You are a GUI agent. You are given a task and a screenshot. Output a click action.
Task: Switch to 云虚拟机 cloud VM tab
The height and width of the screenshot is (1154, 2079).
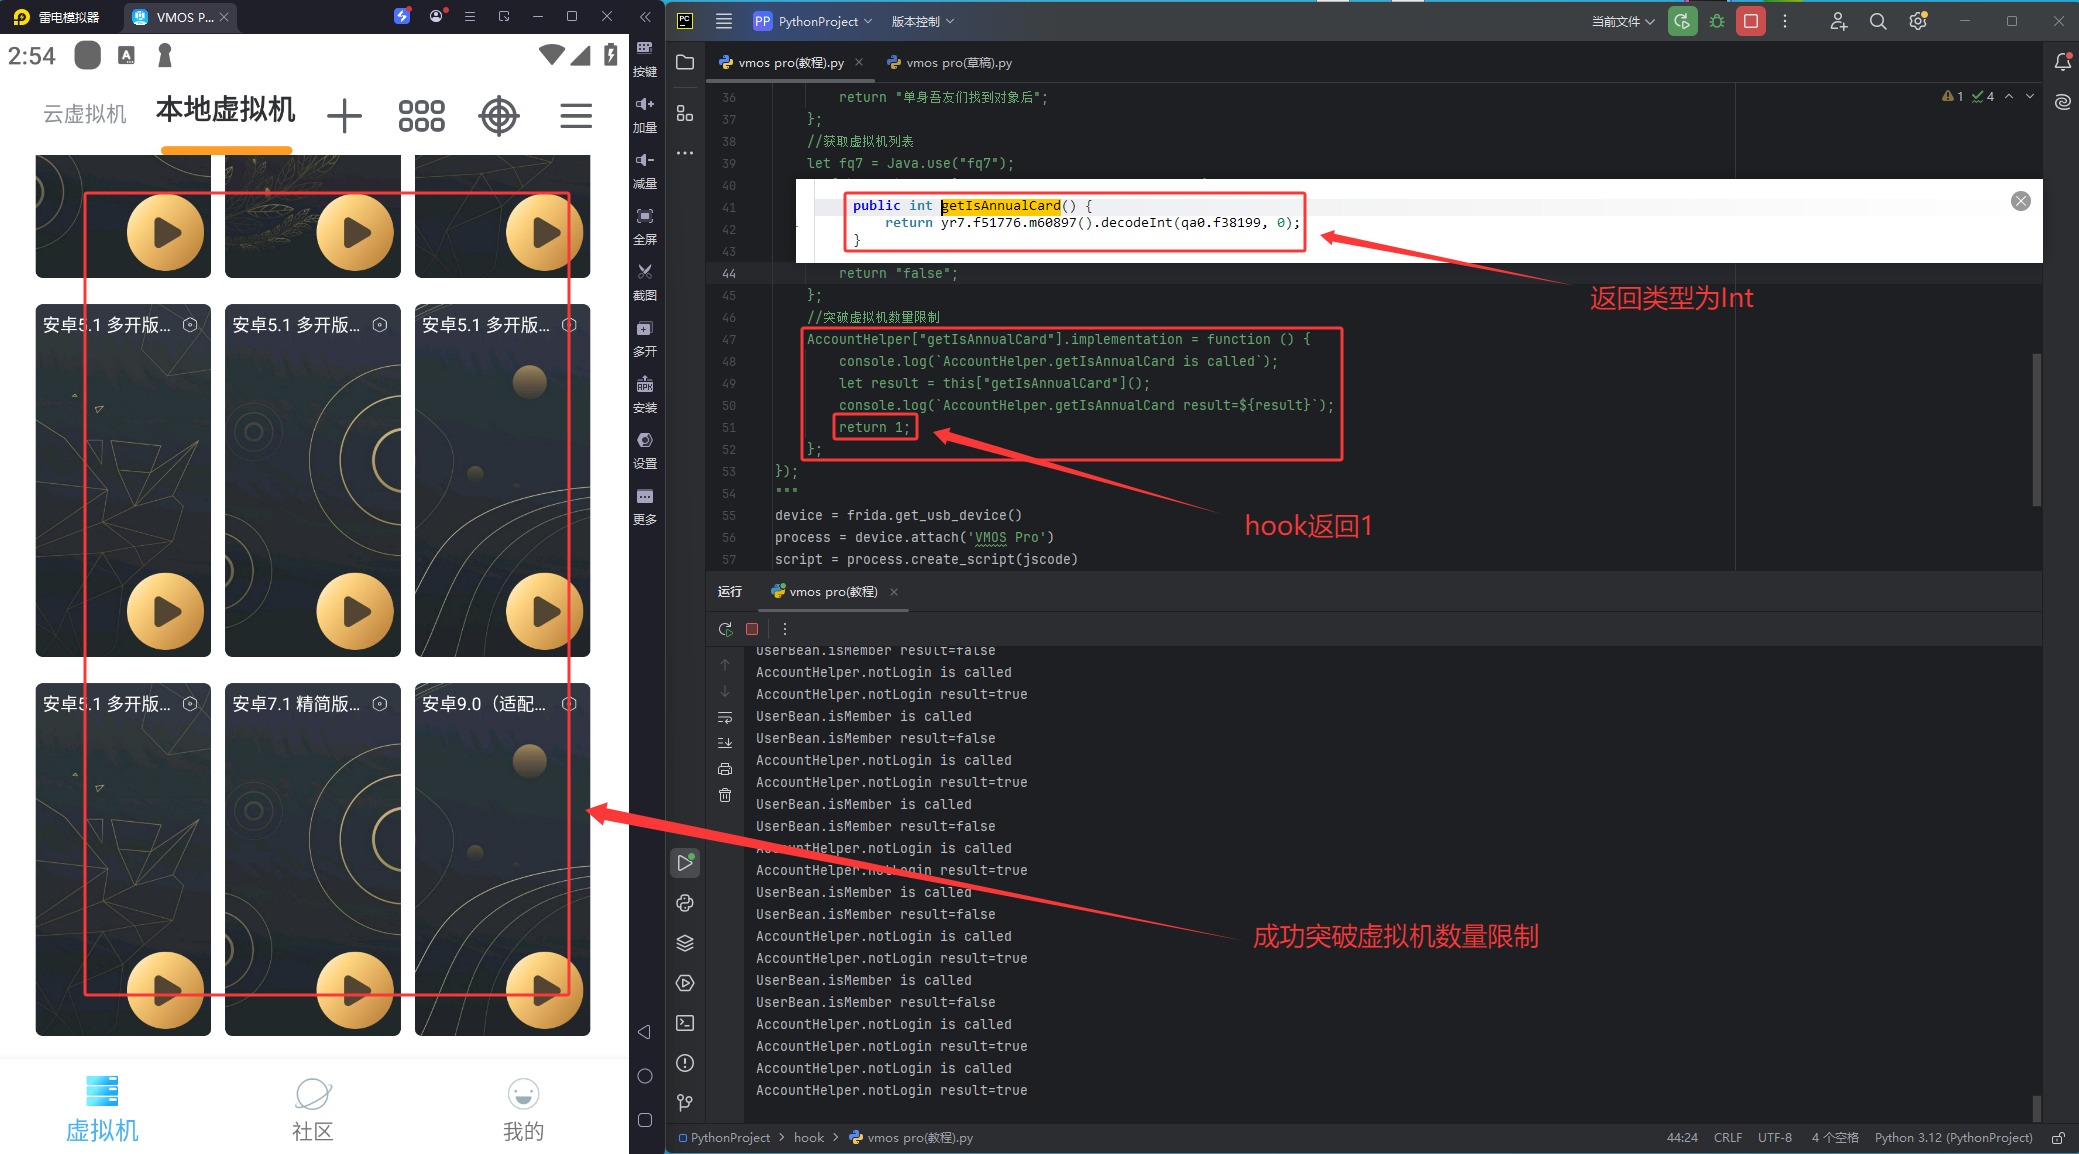tap(85, 114)
